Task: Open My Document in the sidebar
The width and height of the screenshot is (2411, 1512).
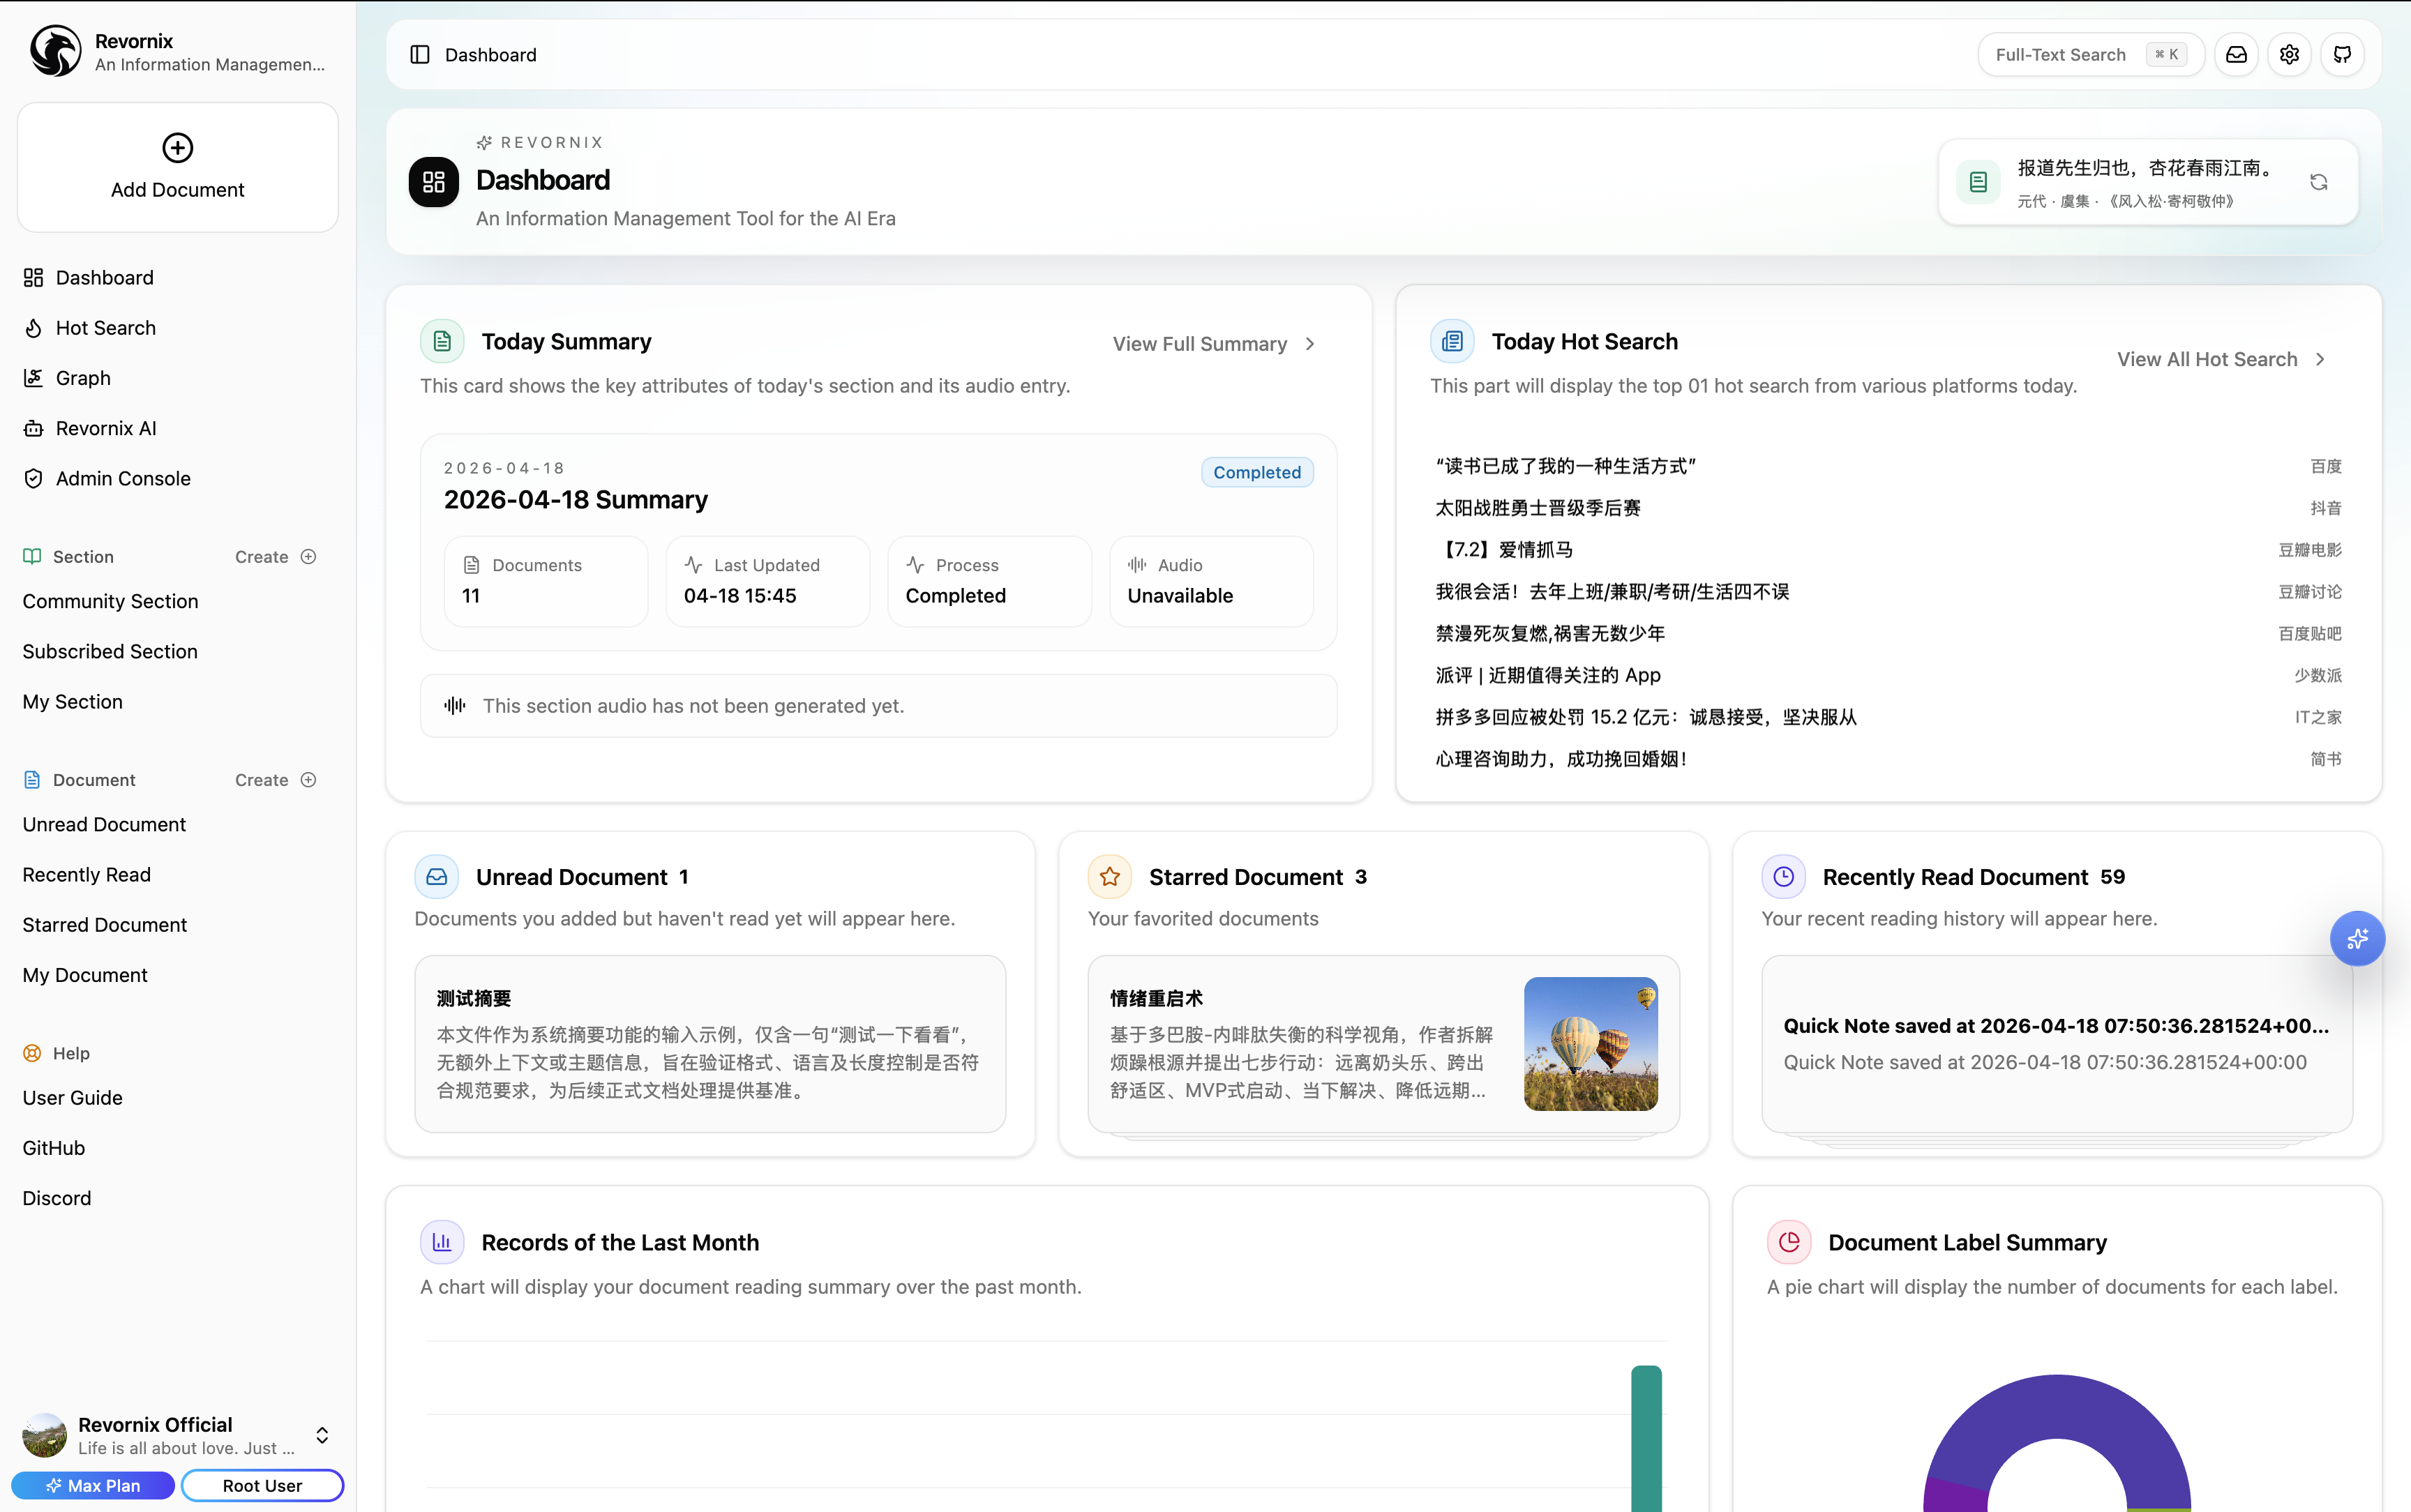Action: click(x=85, y=975)
